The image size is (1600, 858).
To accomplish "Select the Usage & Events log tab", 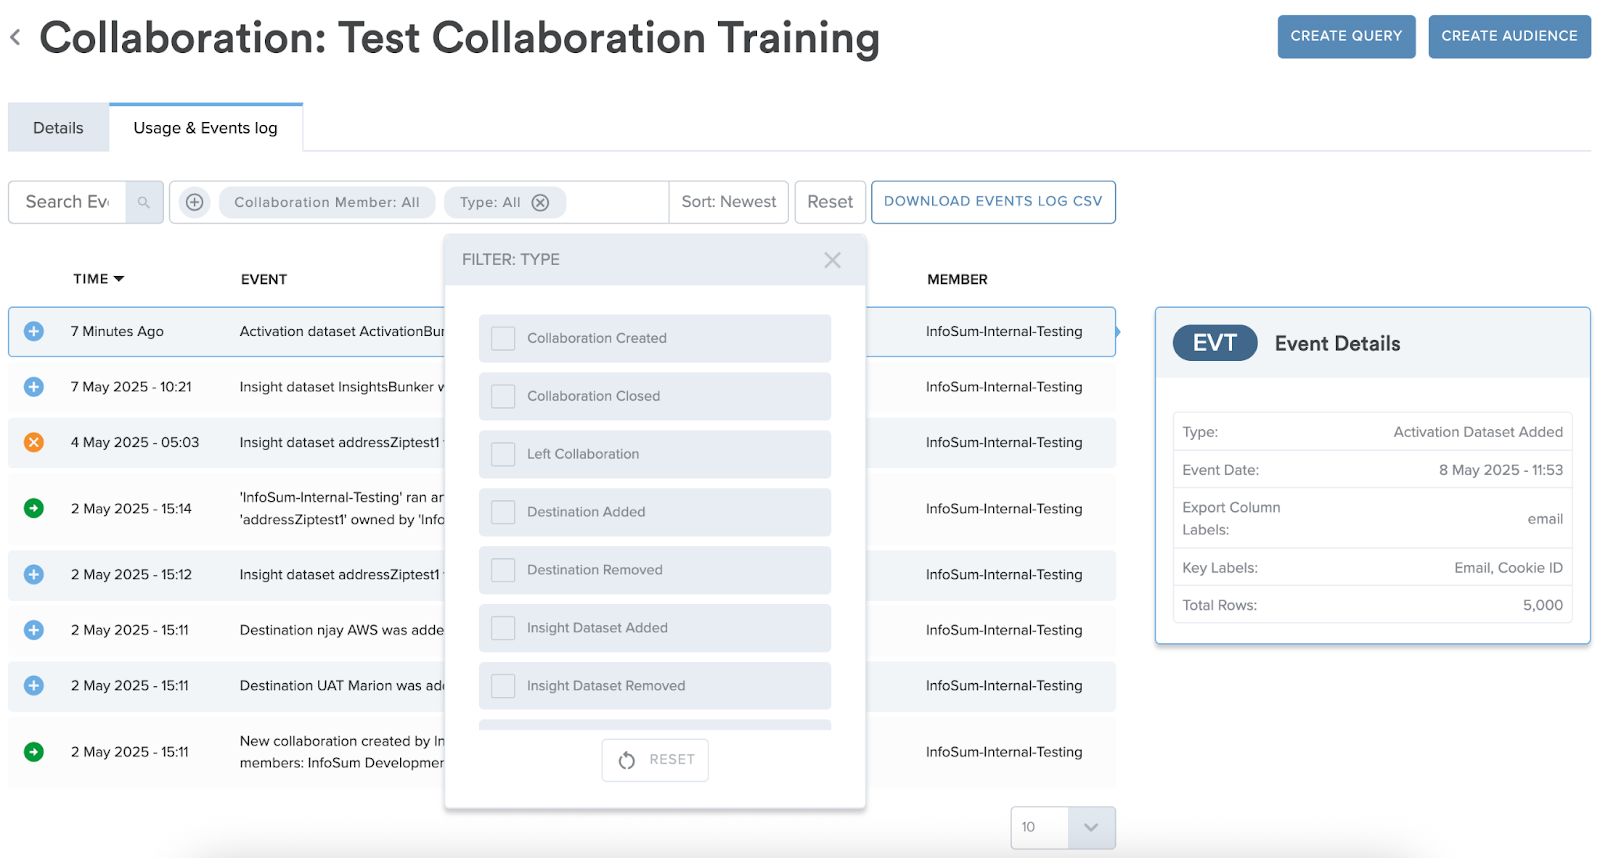I will coord(205,128).
